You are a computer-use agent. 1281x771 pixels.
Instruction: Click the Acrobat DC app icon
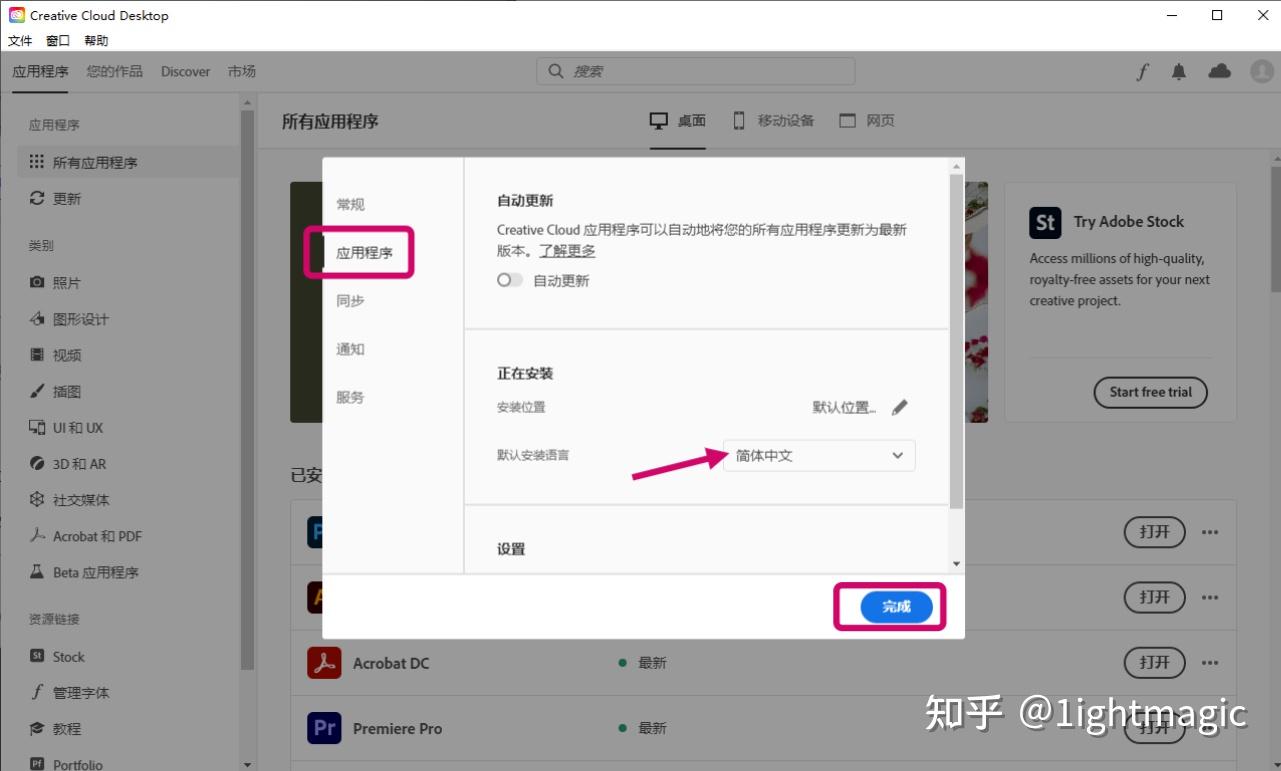[324, 663]
